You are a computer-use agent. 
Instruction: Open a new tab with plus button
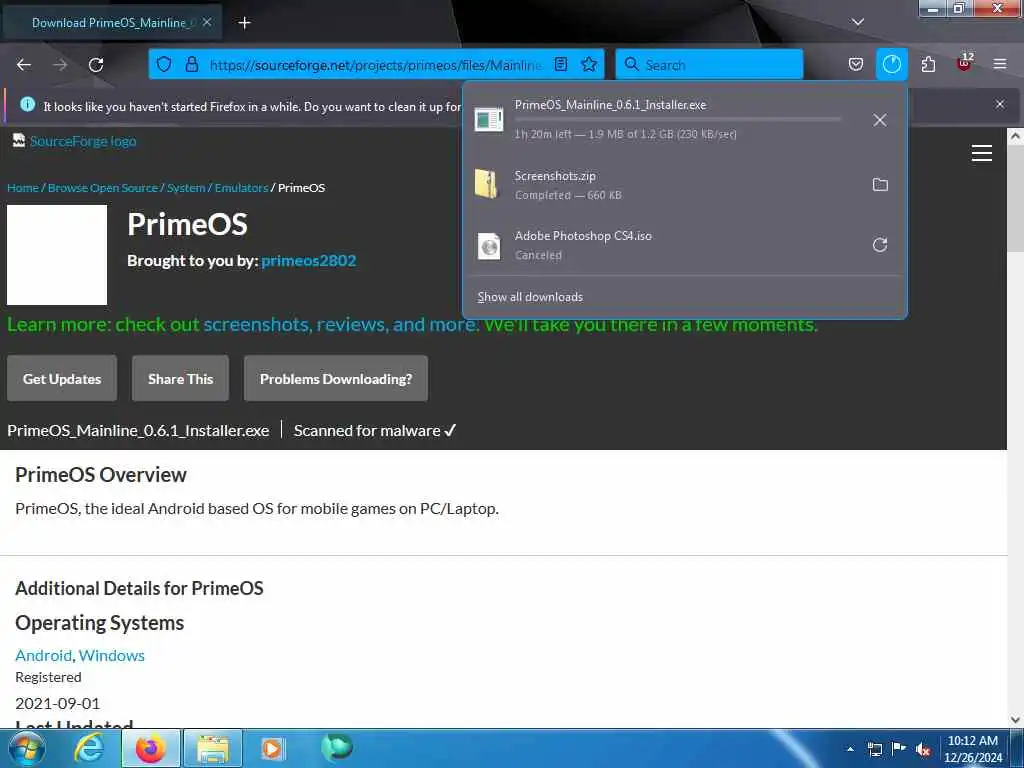[244, 23]
